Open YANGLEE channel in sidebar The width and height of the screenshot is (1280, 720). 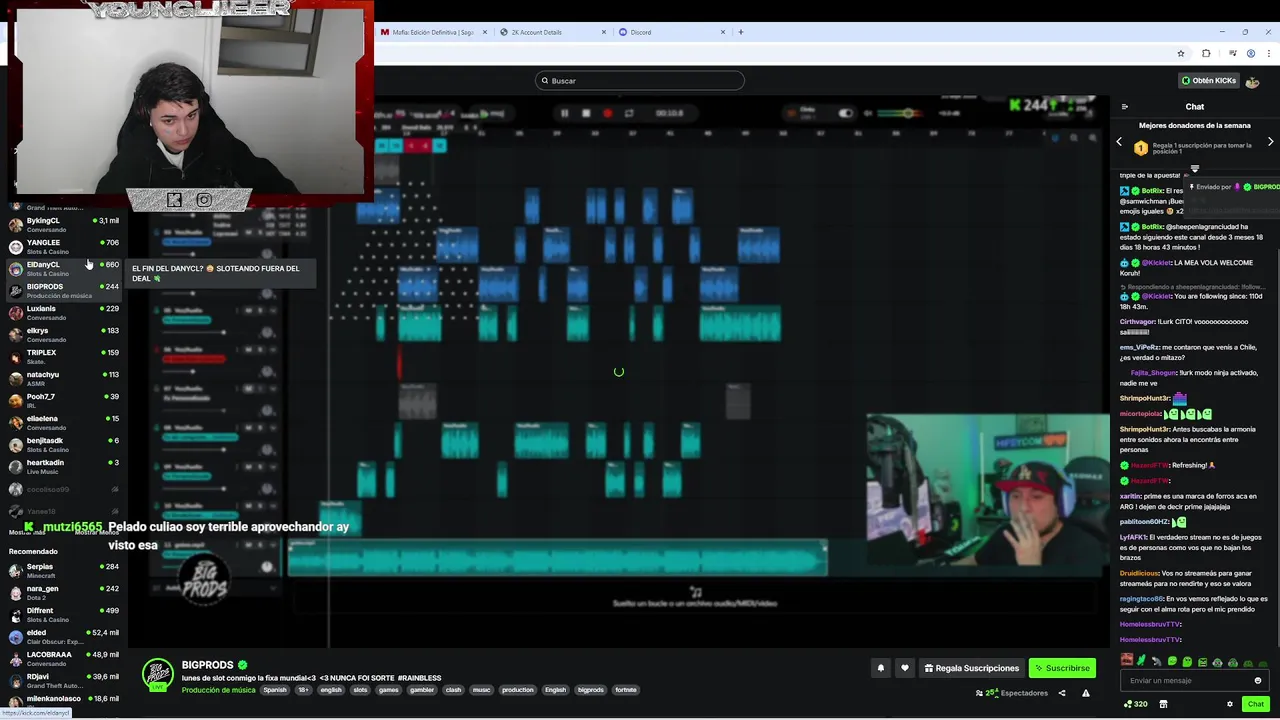coord(64,247)
